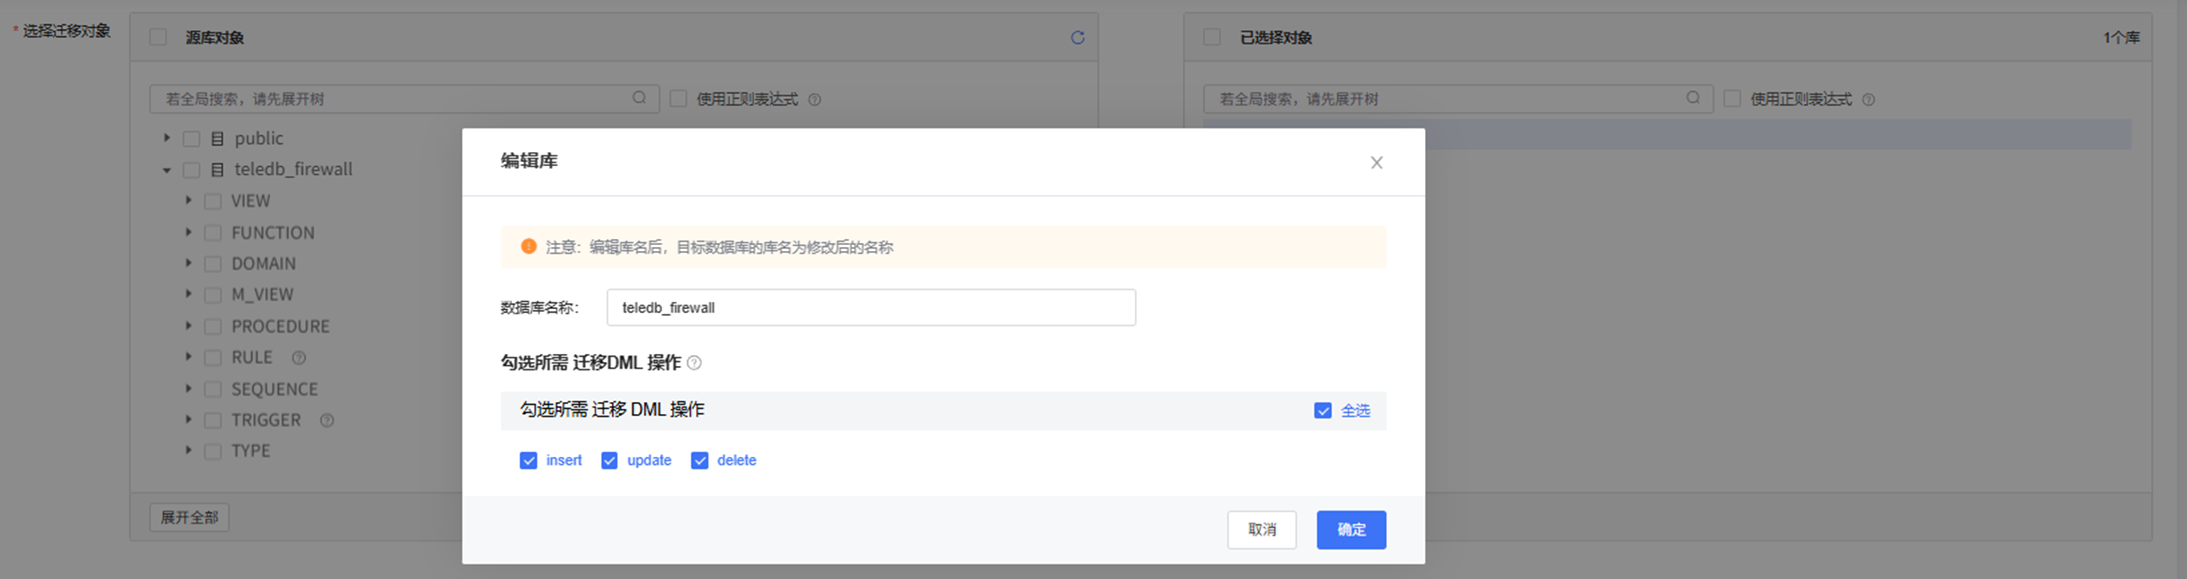Refresh the source objects list

[1077, 38]
